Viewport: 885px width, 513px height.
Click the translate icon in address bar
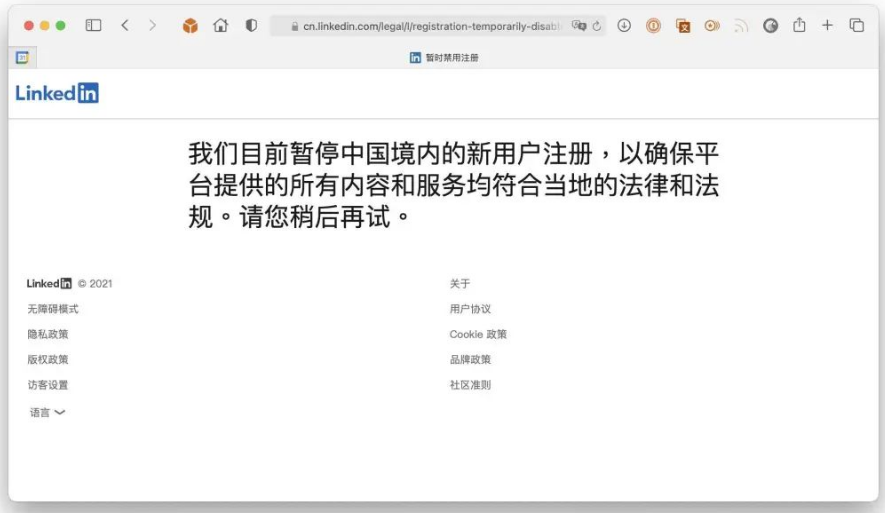pos(579,26)
